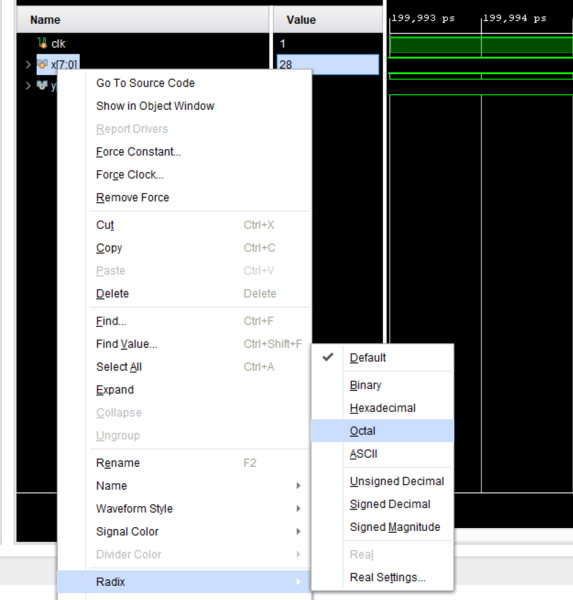
Task: Expand the y bus signal row
Action: pos(28,85)
